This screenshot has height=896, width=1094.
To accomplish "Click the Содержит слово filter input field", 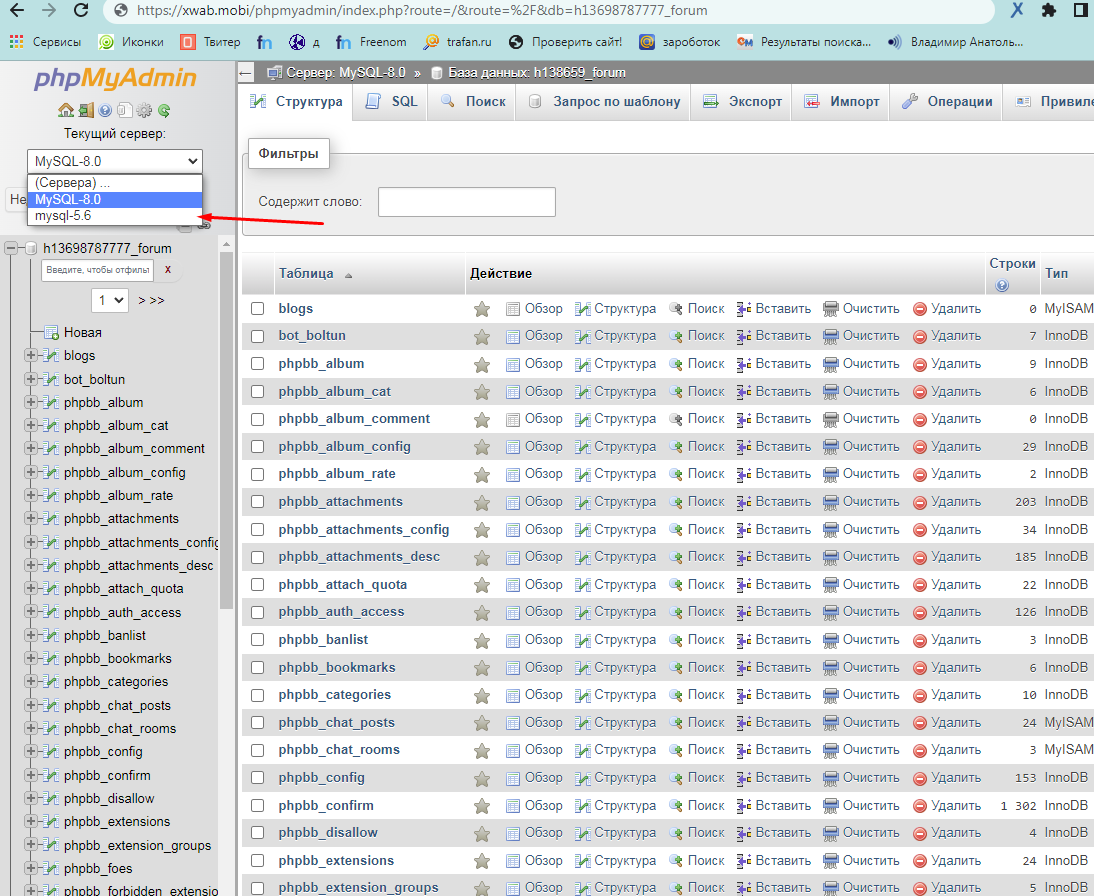I will (x=466, y=202).
